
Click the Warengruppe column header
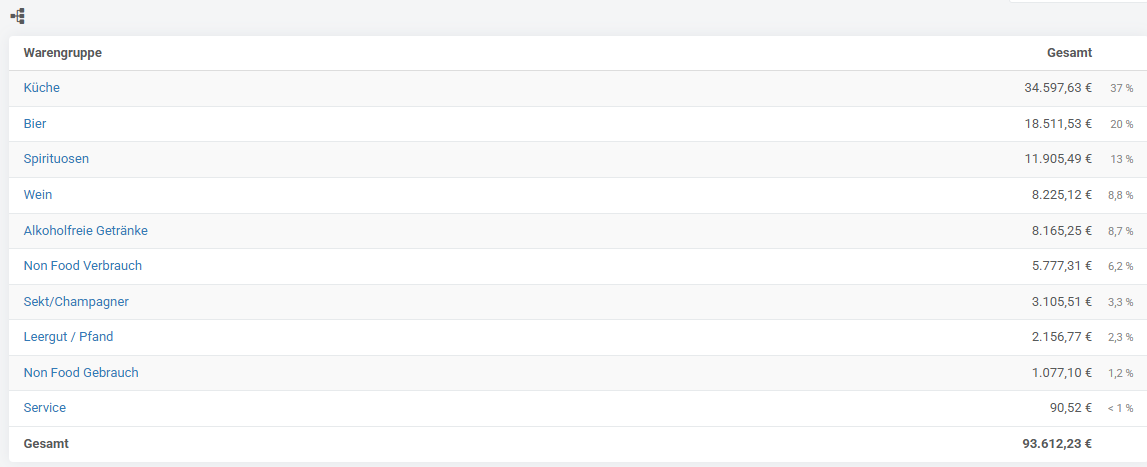pyautogui.click(x=62, y=53)
